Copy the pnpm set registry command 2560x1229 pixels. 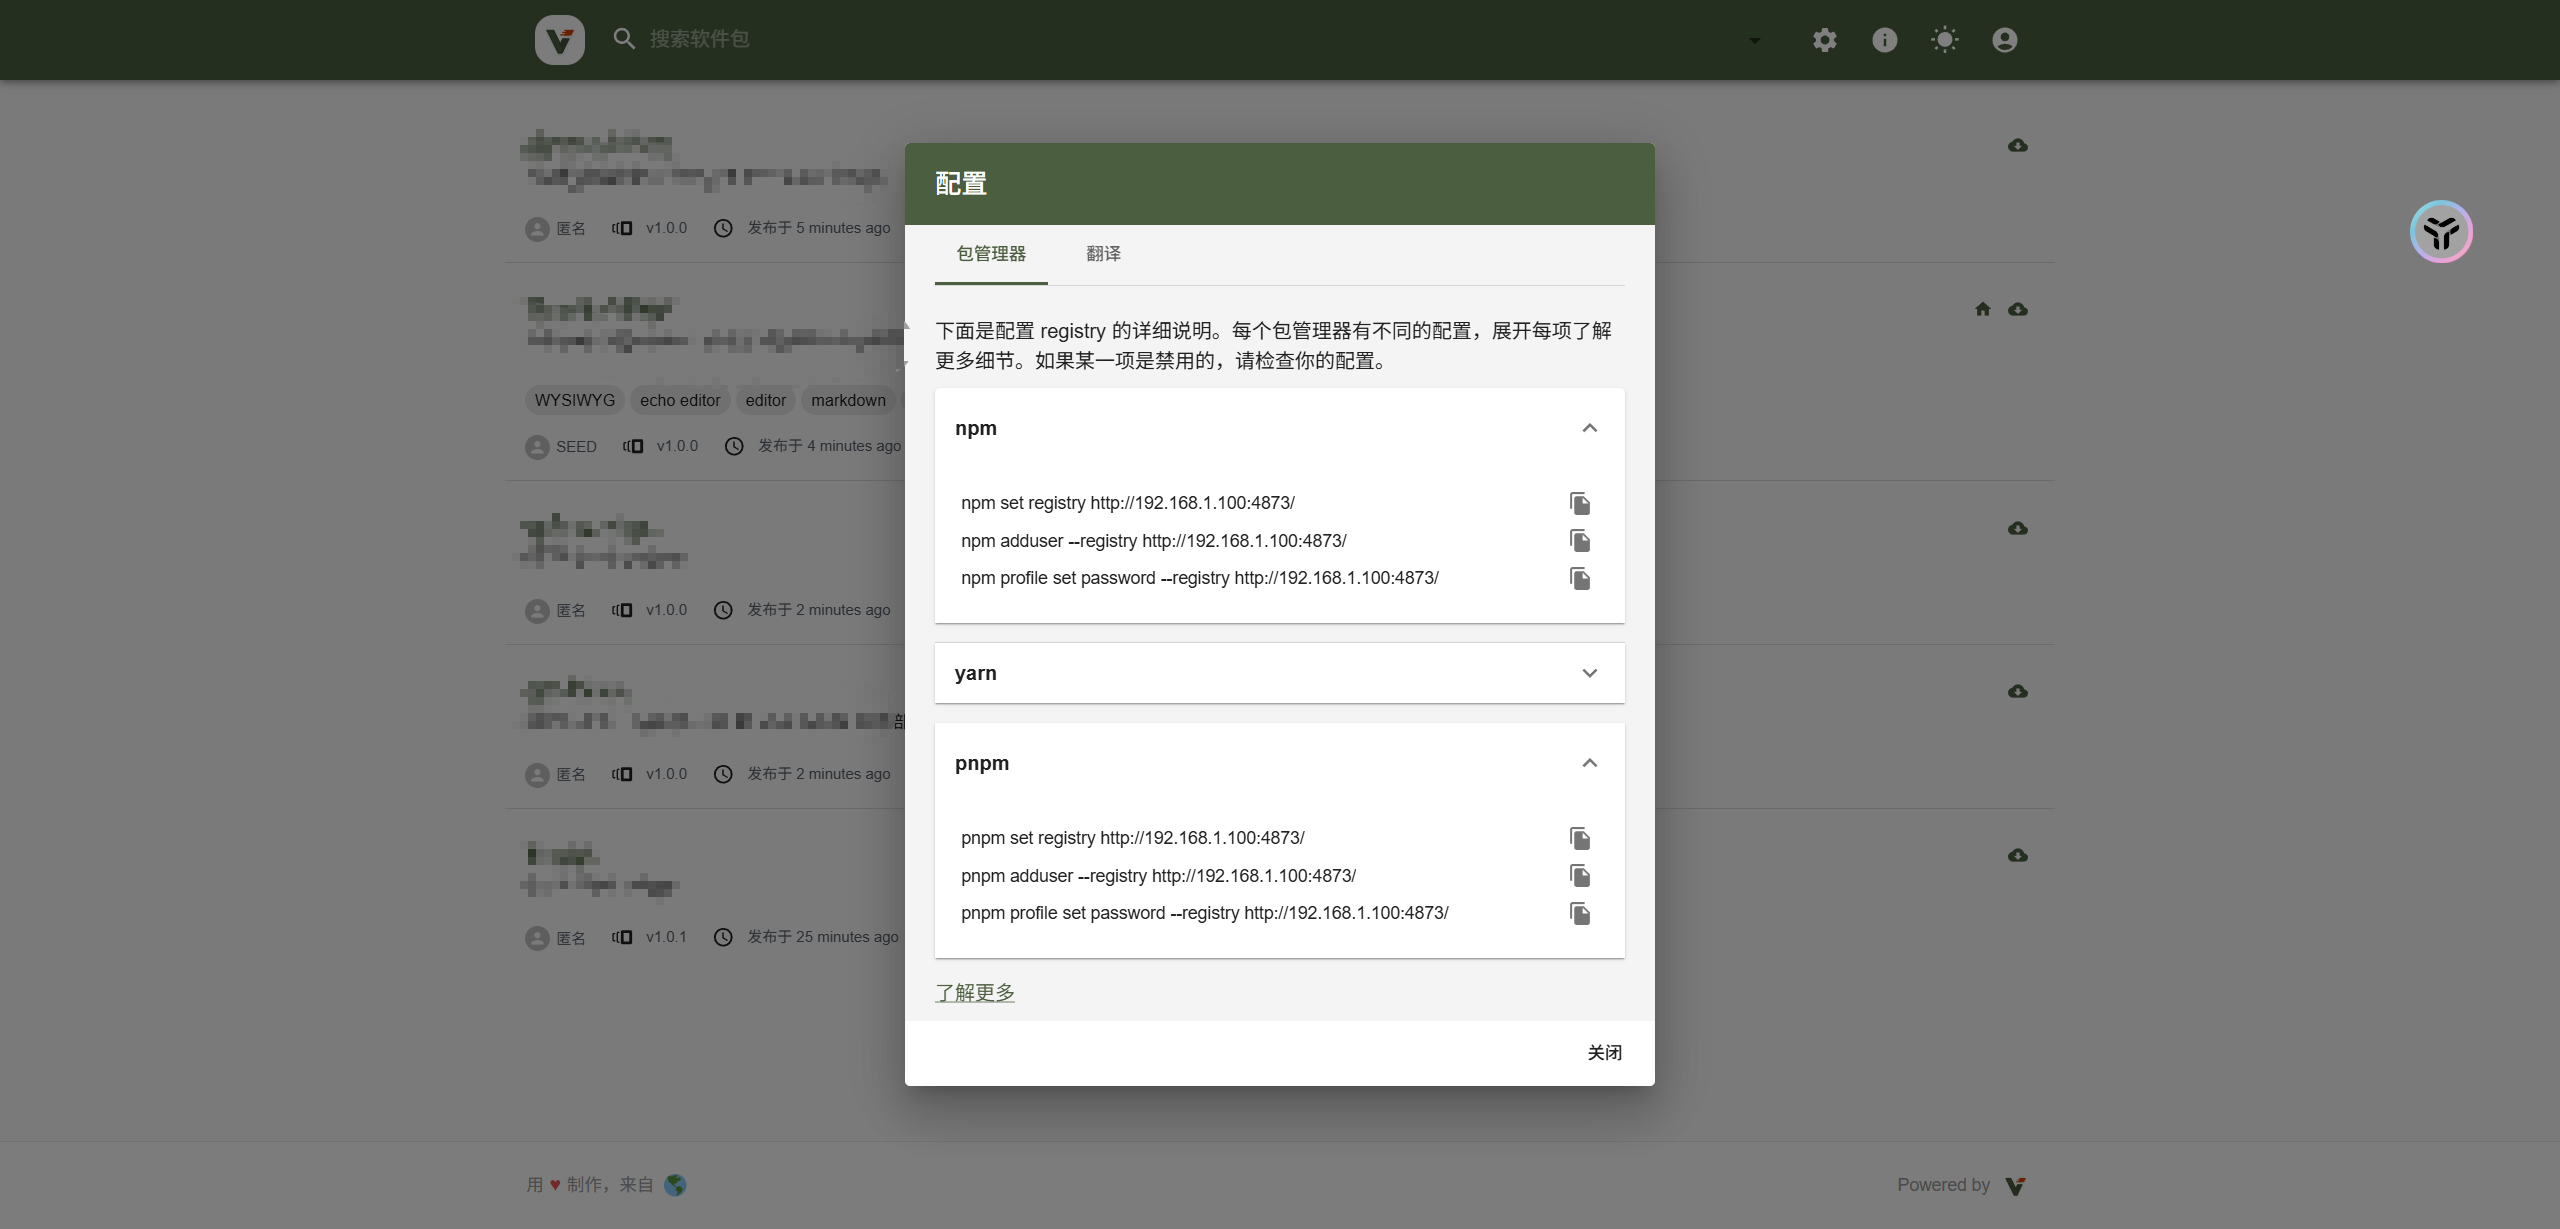click(x=1580, y=838)
